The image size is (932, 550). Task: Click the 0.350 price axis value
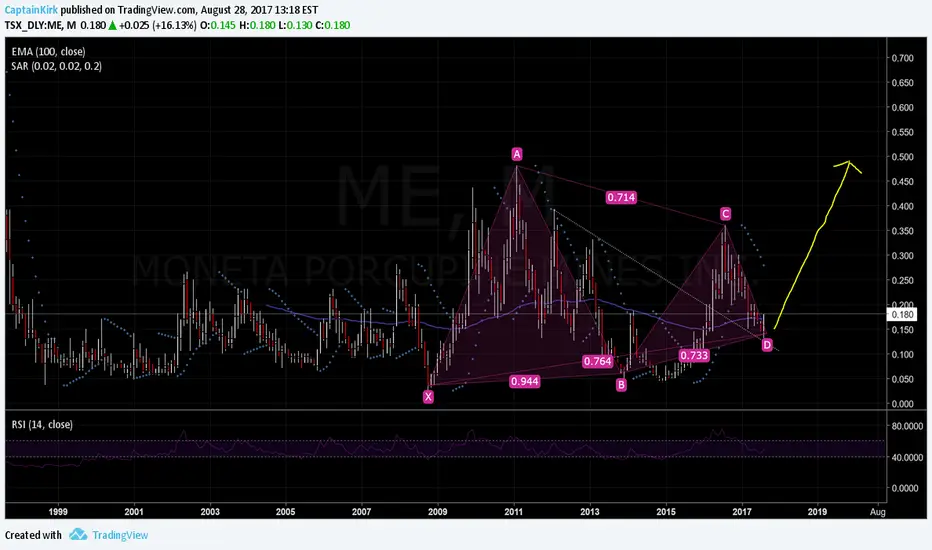coord(902,231)
